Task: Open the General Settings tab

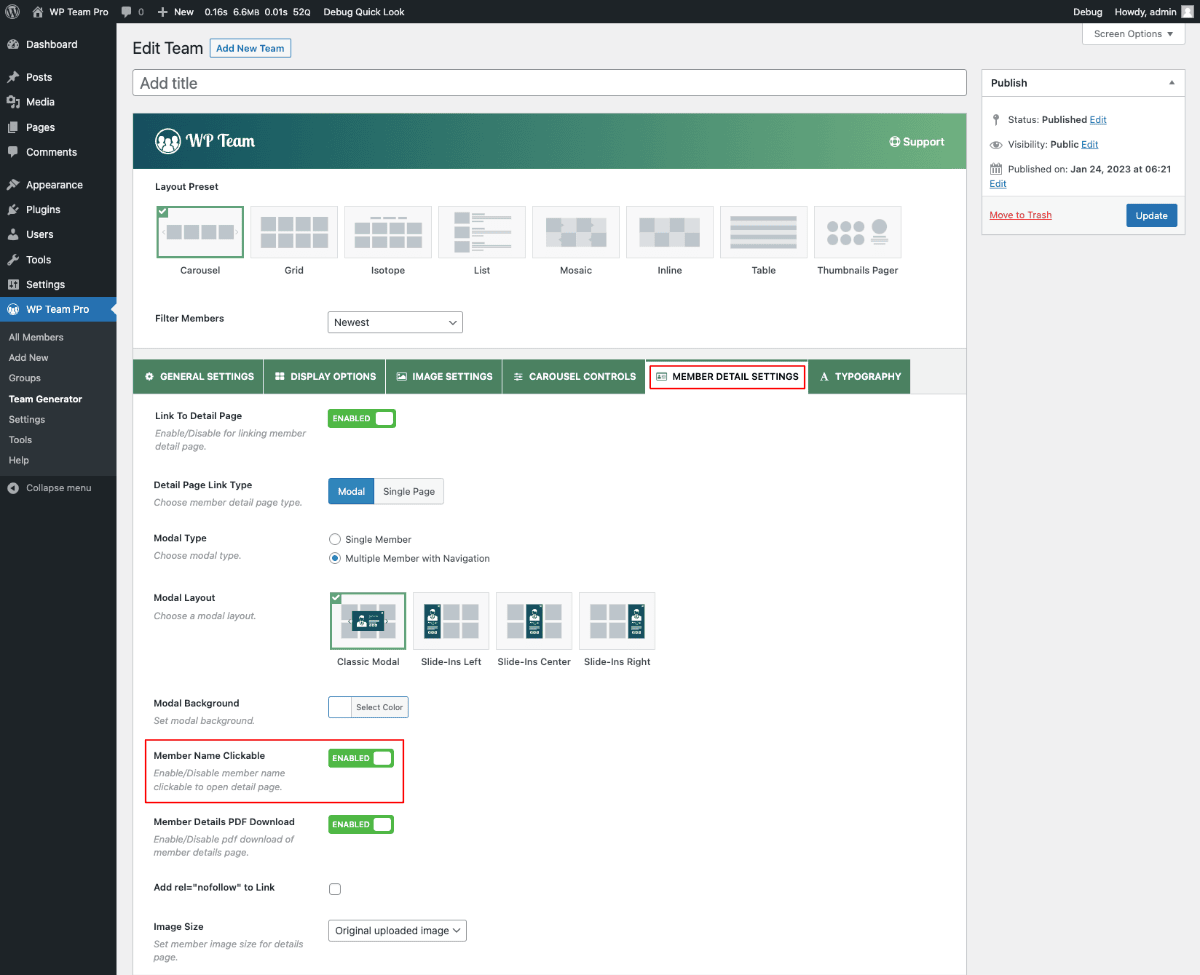Action: pos(199,376)
